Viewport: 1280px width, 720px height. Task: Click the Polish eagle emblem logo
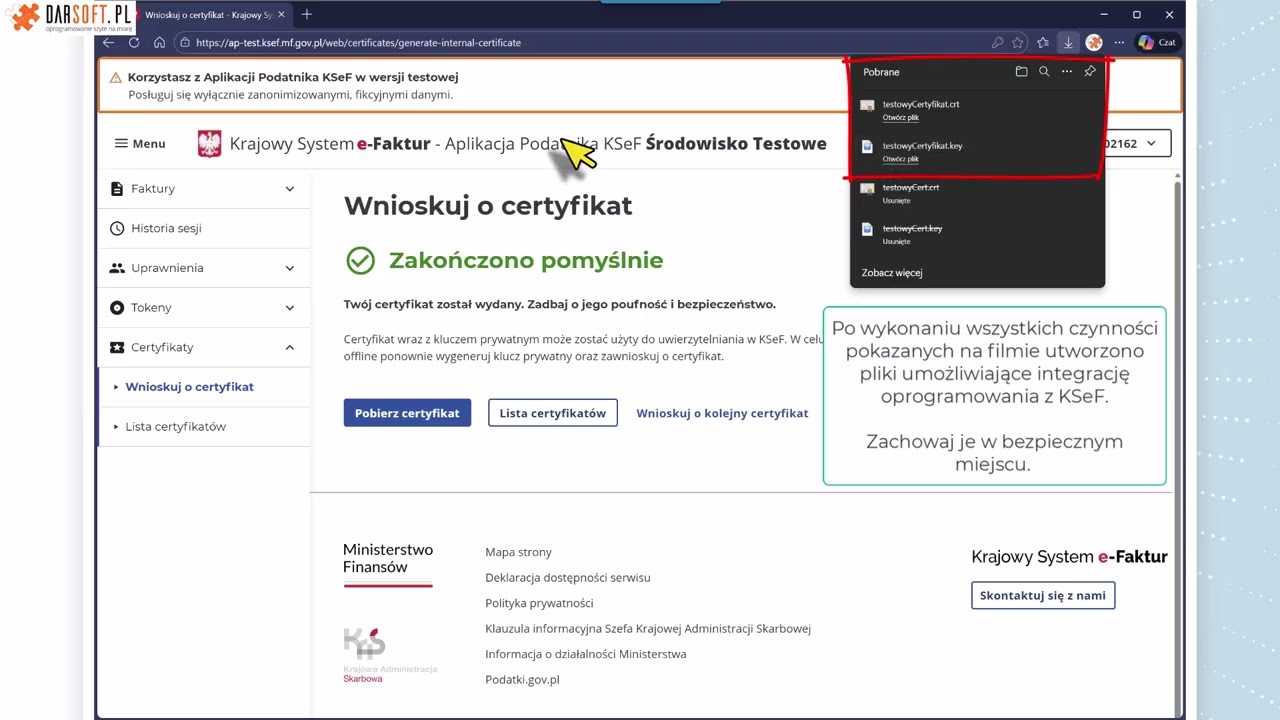[209, 143]
